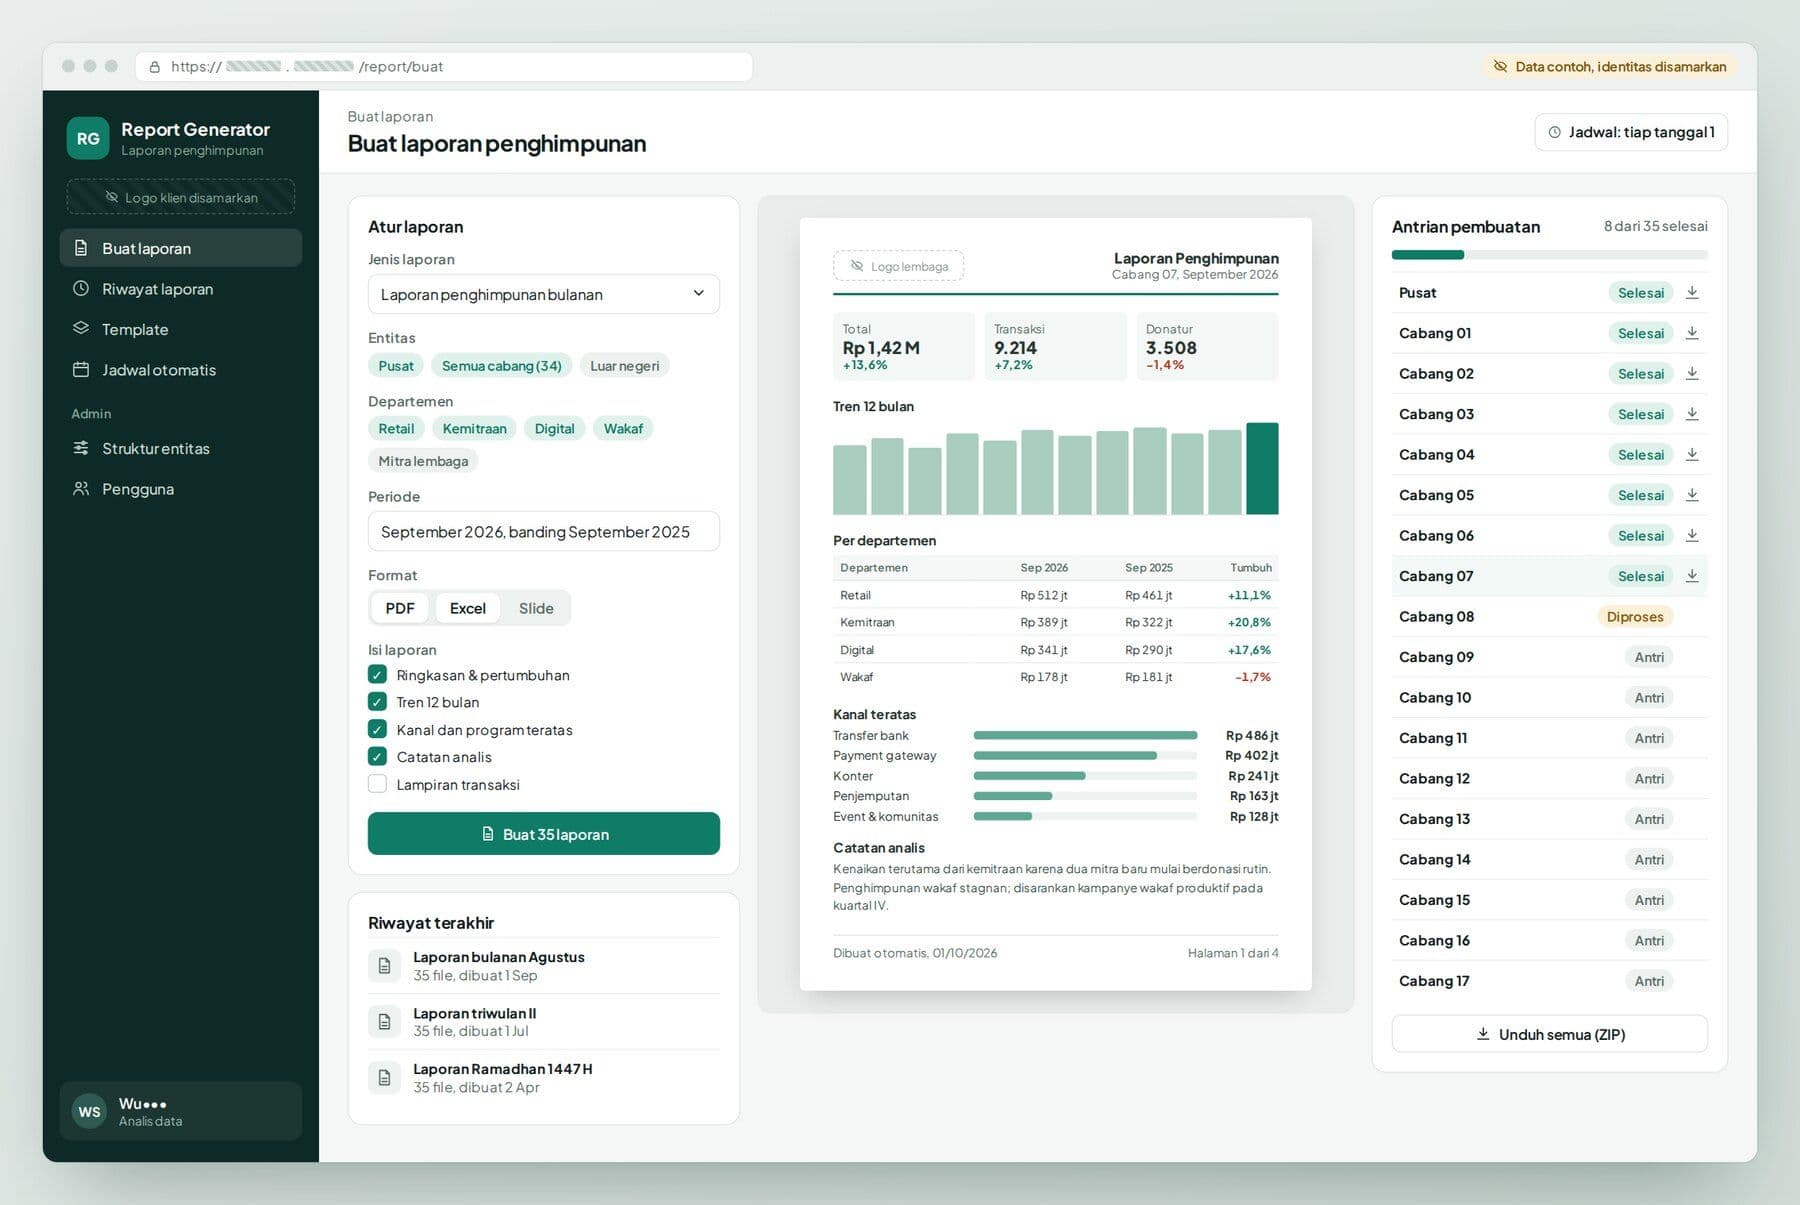Toggle the Wakaf department chip
The height and width of the screenshot is (1205, 1800).
(x=623, y=428)
